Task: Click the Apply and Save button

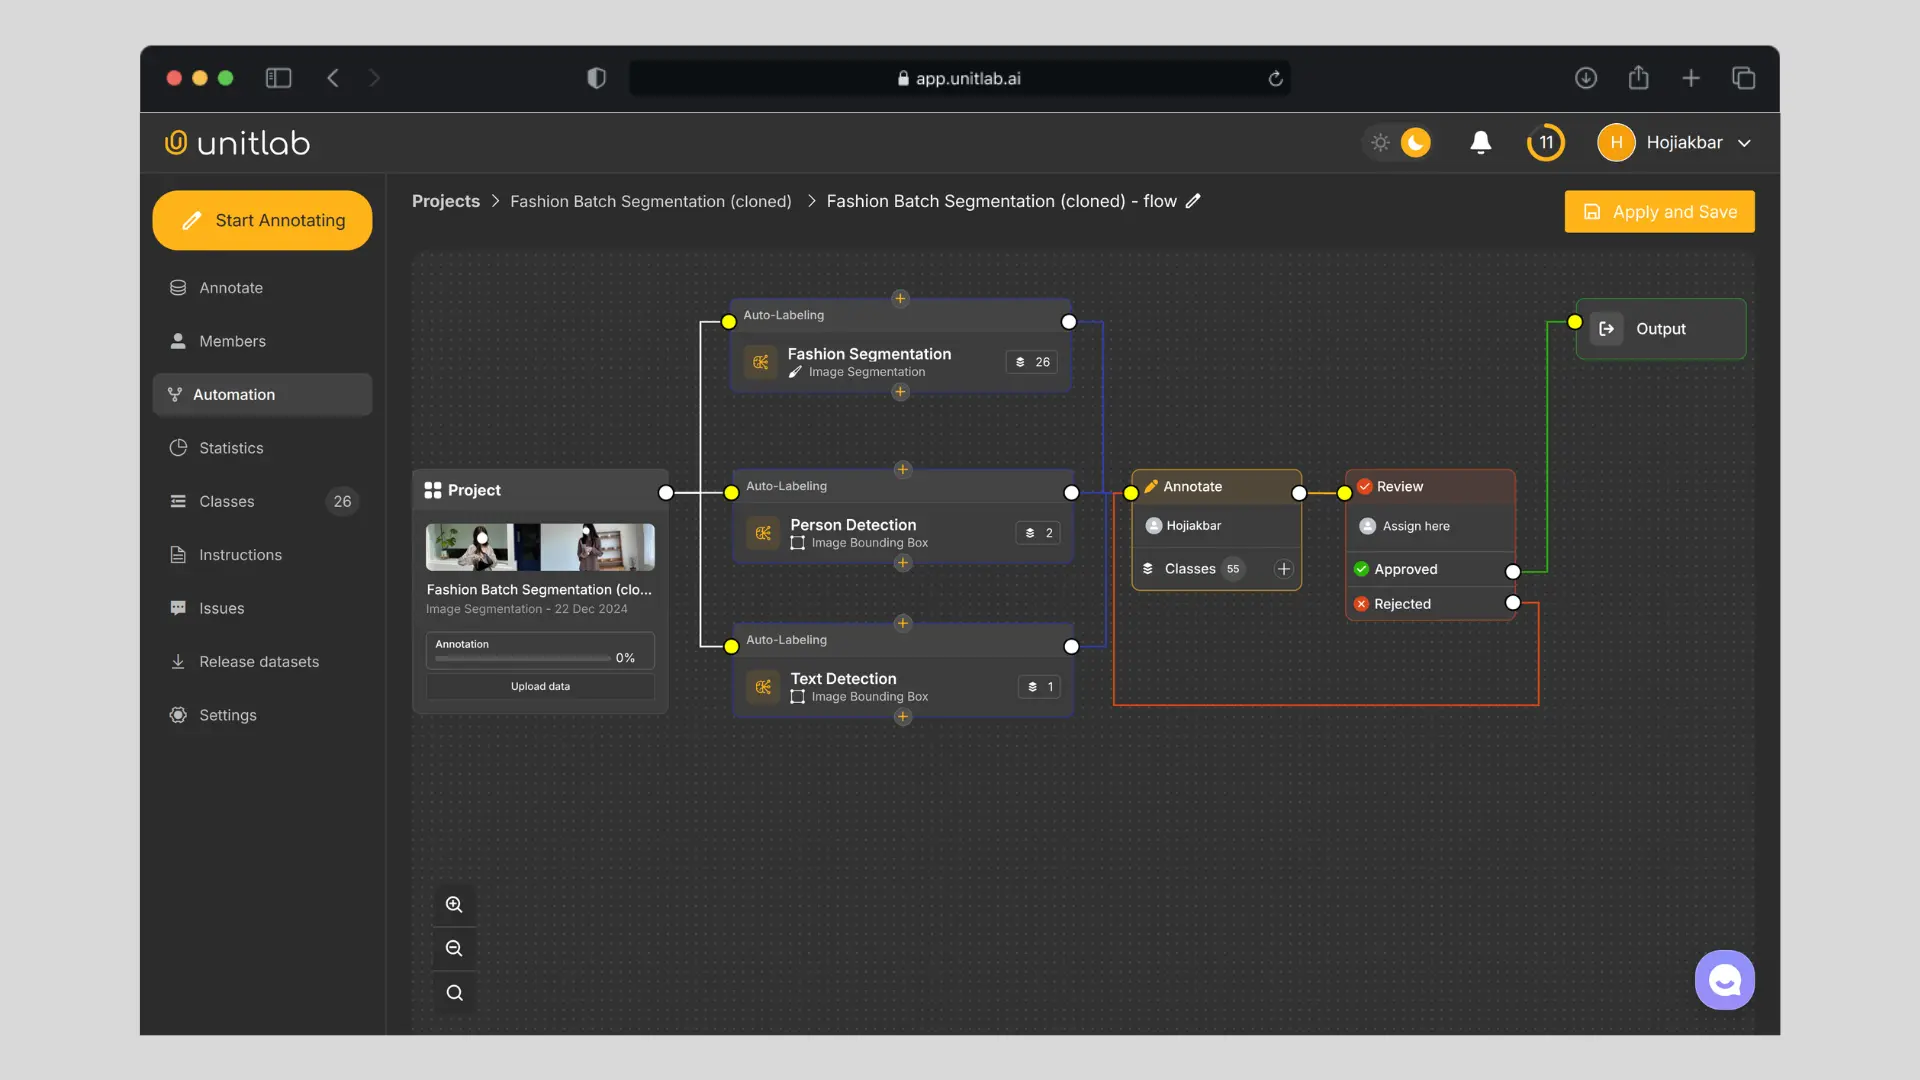Action: coord(1659,212)
